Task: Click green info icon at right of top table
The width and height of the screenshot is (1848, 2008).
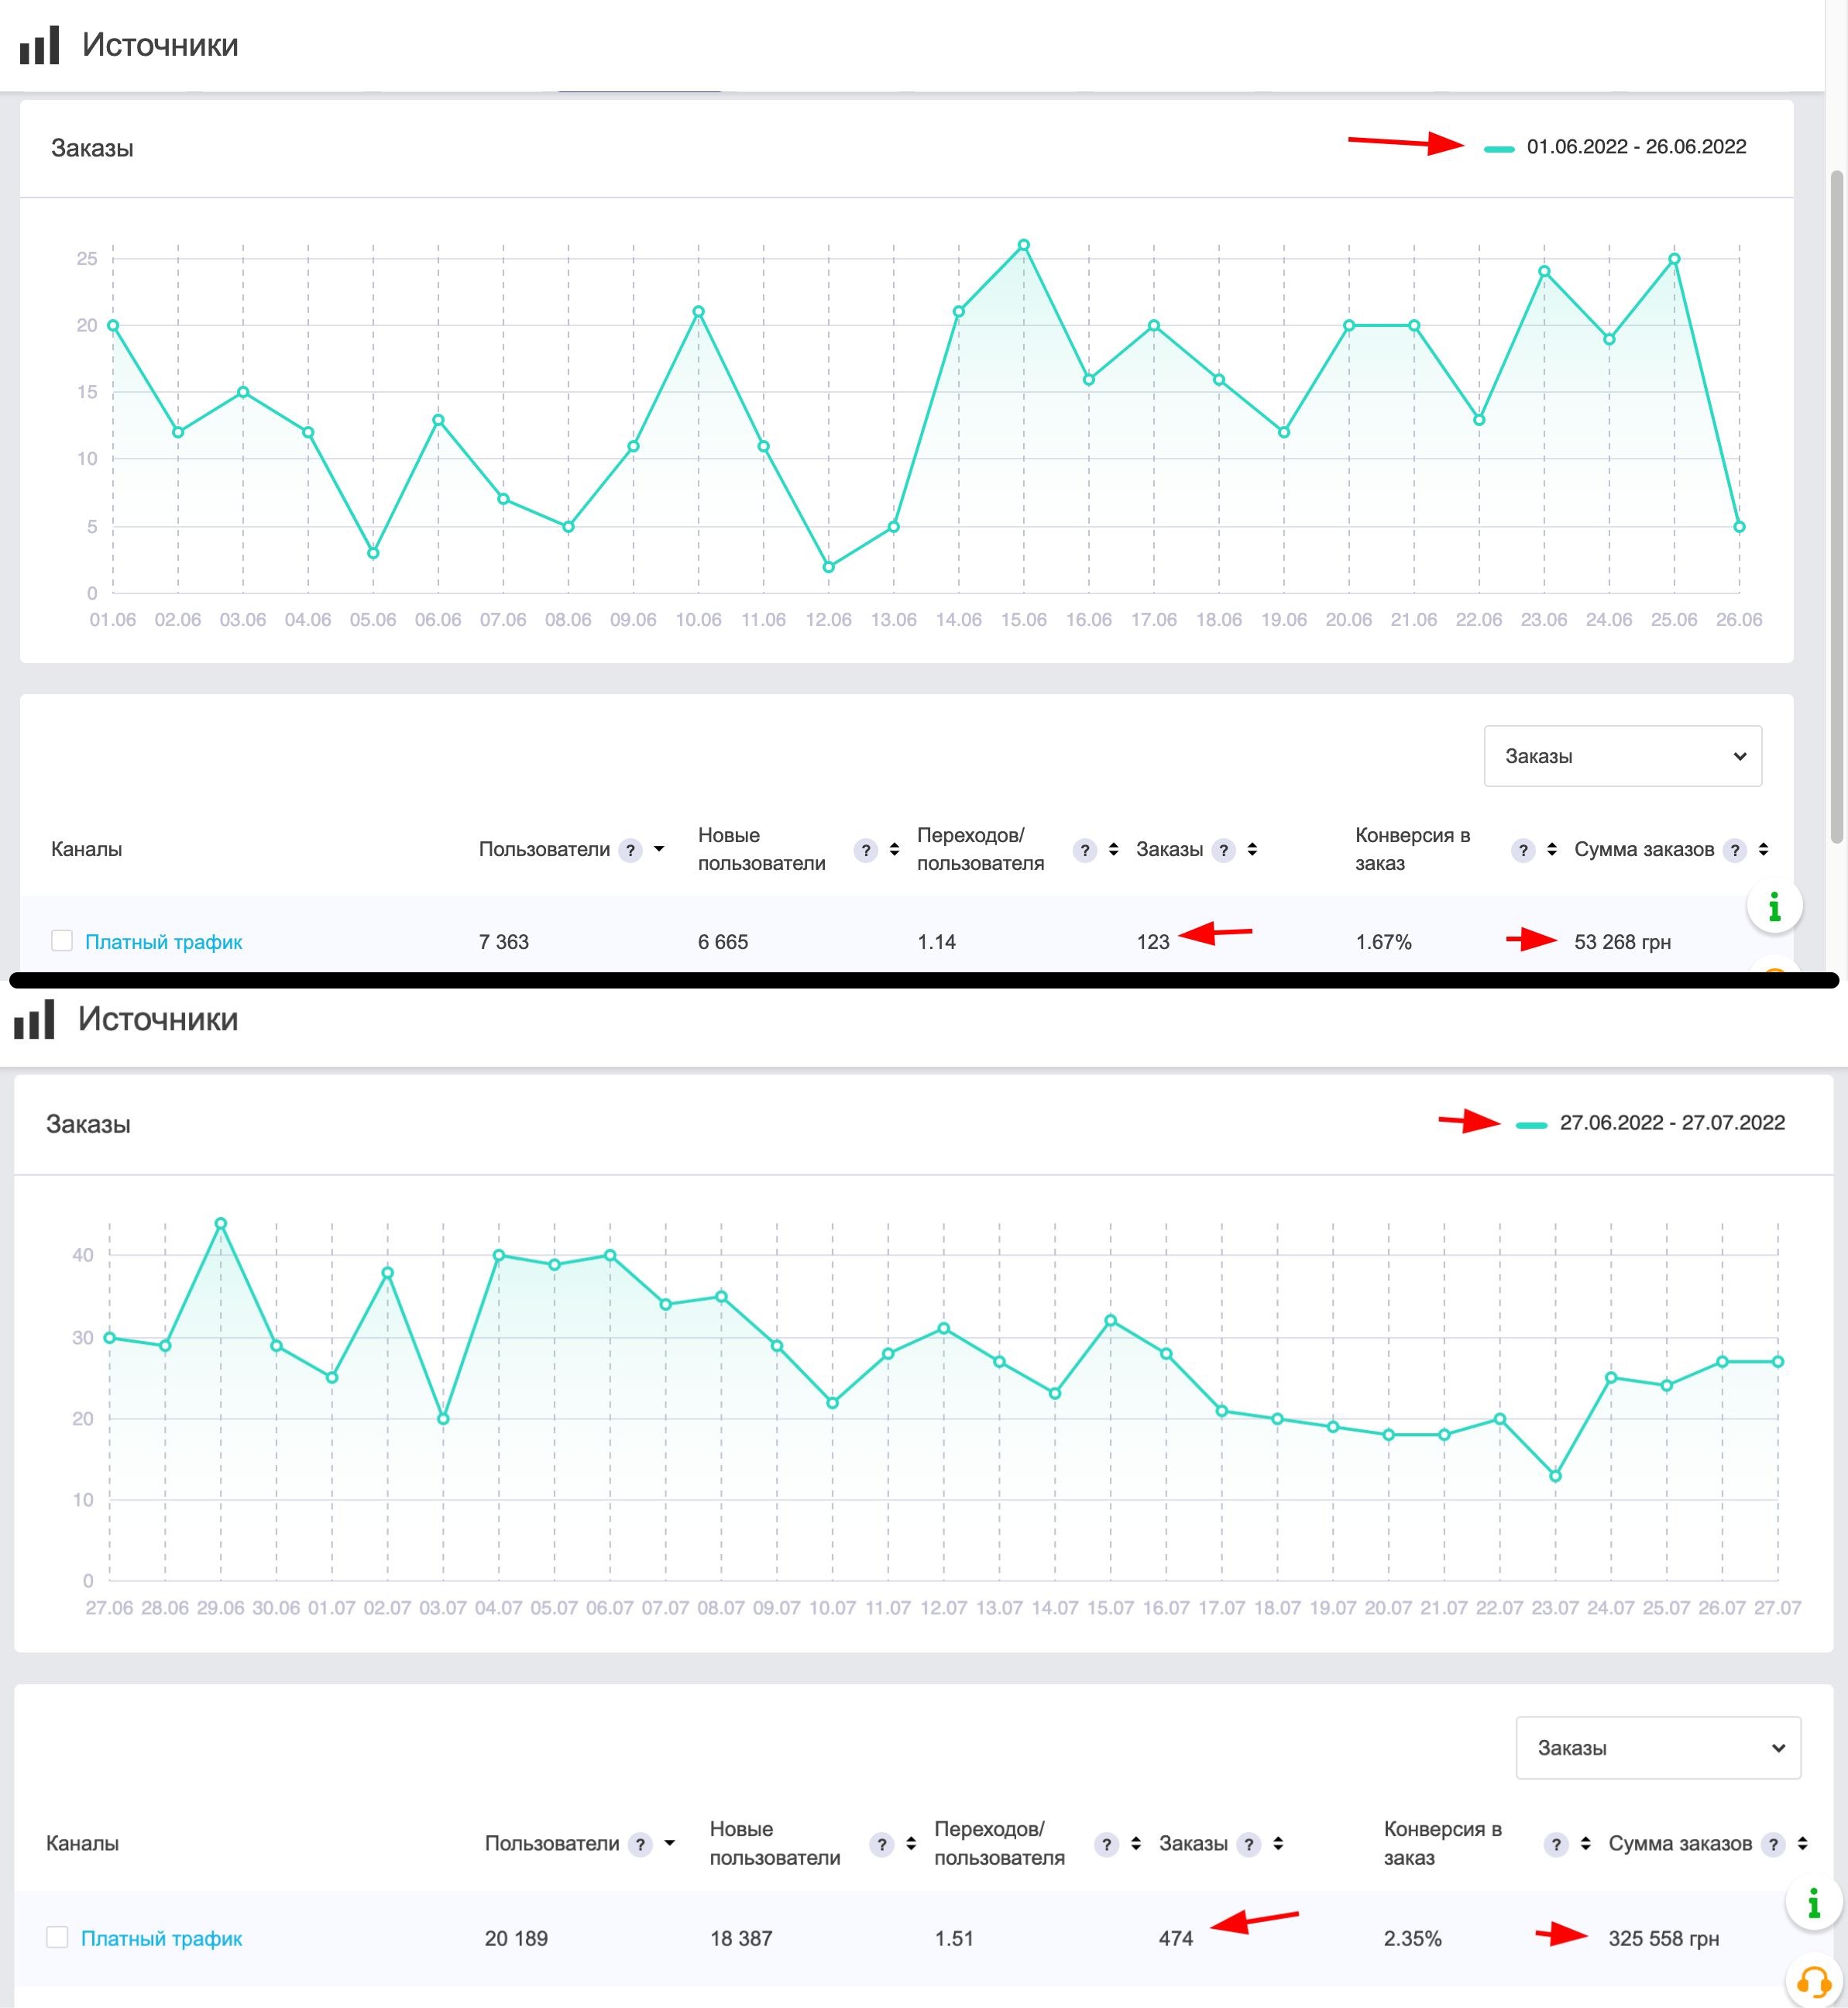Action: (1774, 906)
